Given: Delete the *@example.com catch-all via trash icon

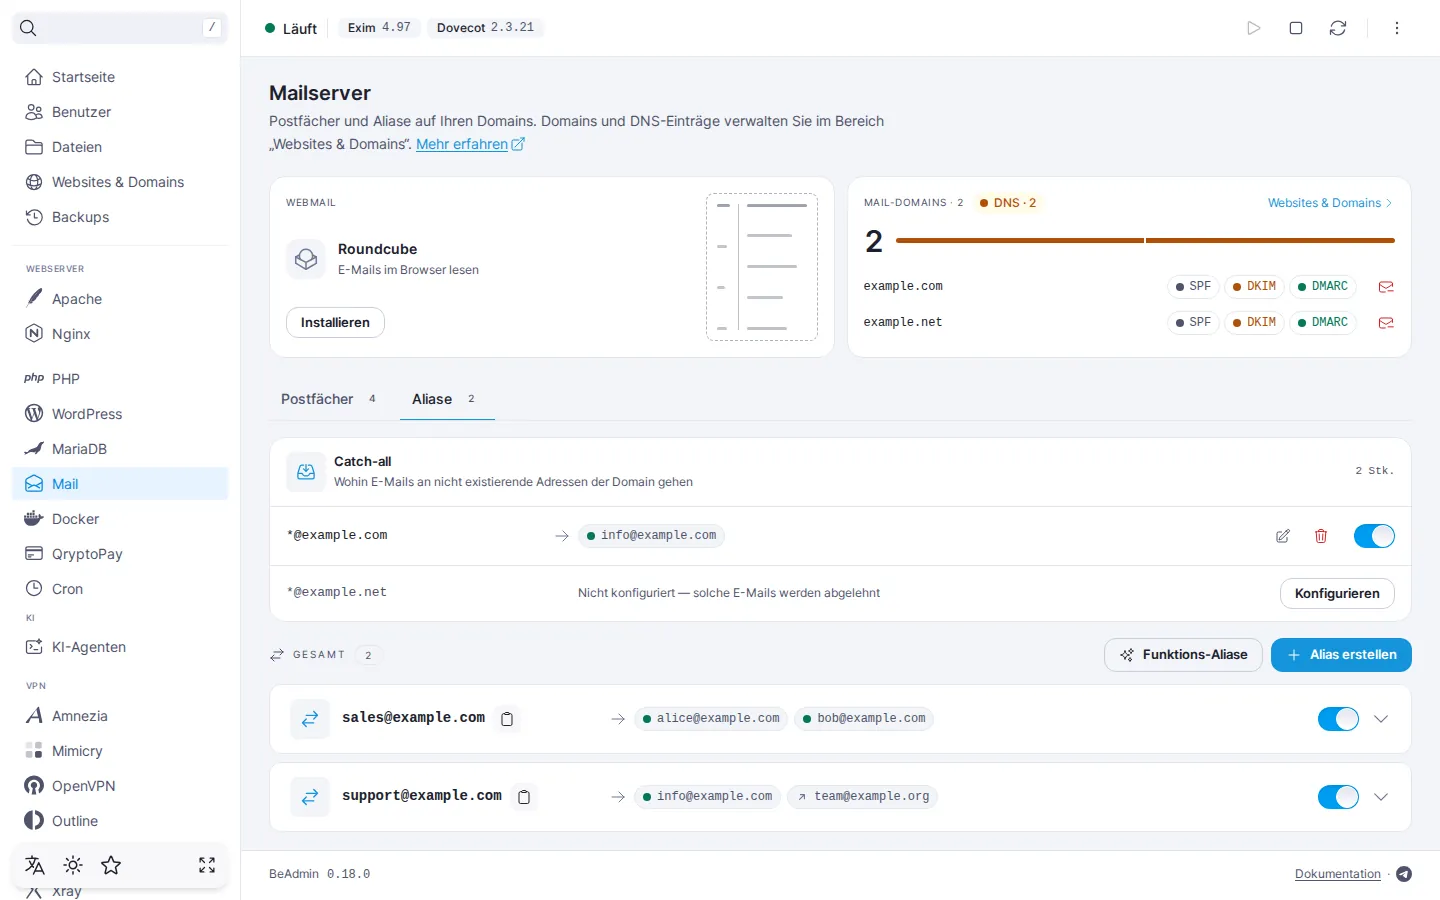Looking at the screenshot, I should click(1321, 536).
